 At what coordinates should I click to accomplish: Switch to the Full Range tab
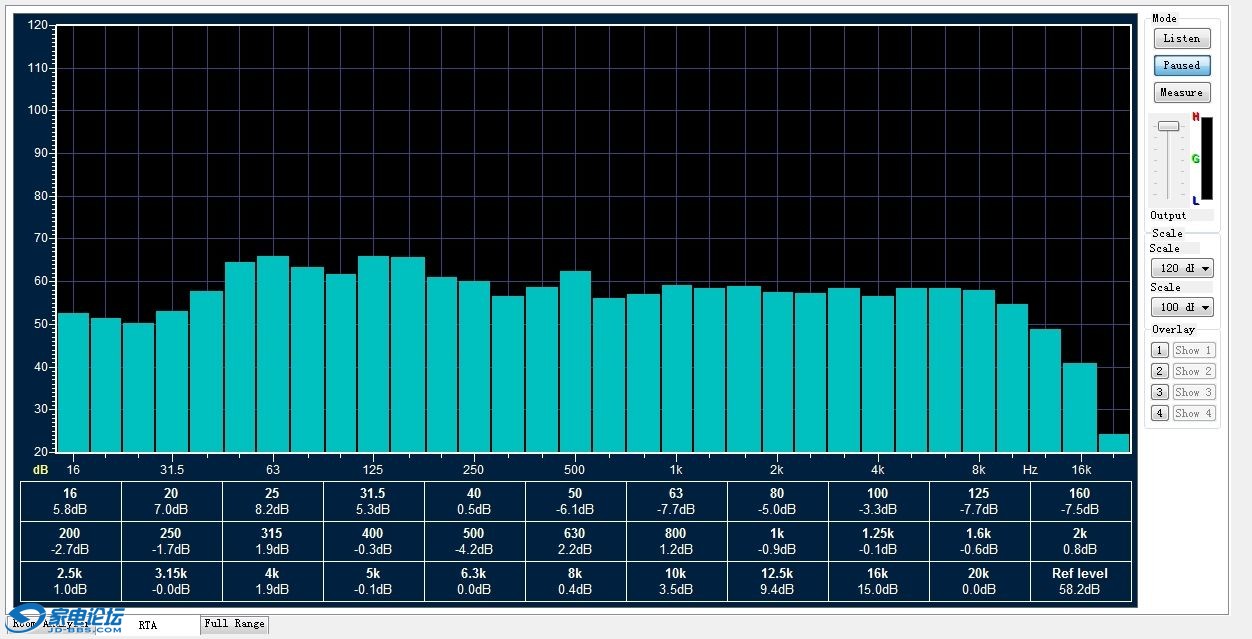pyautogui.click(x=234, y=624)
